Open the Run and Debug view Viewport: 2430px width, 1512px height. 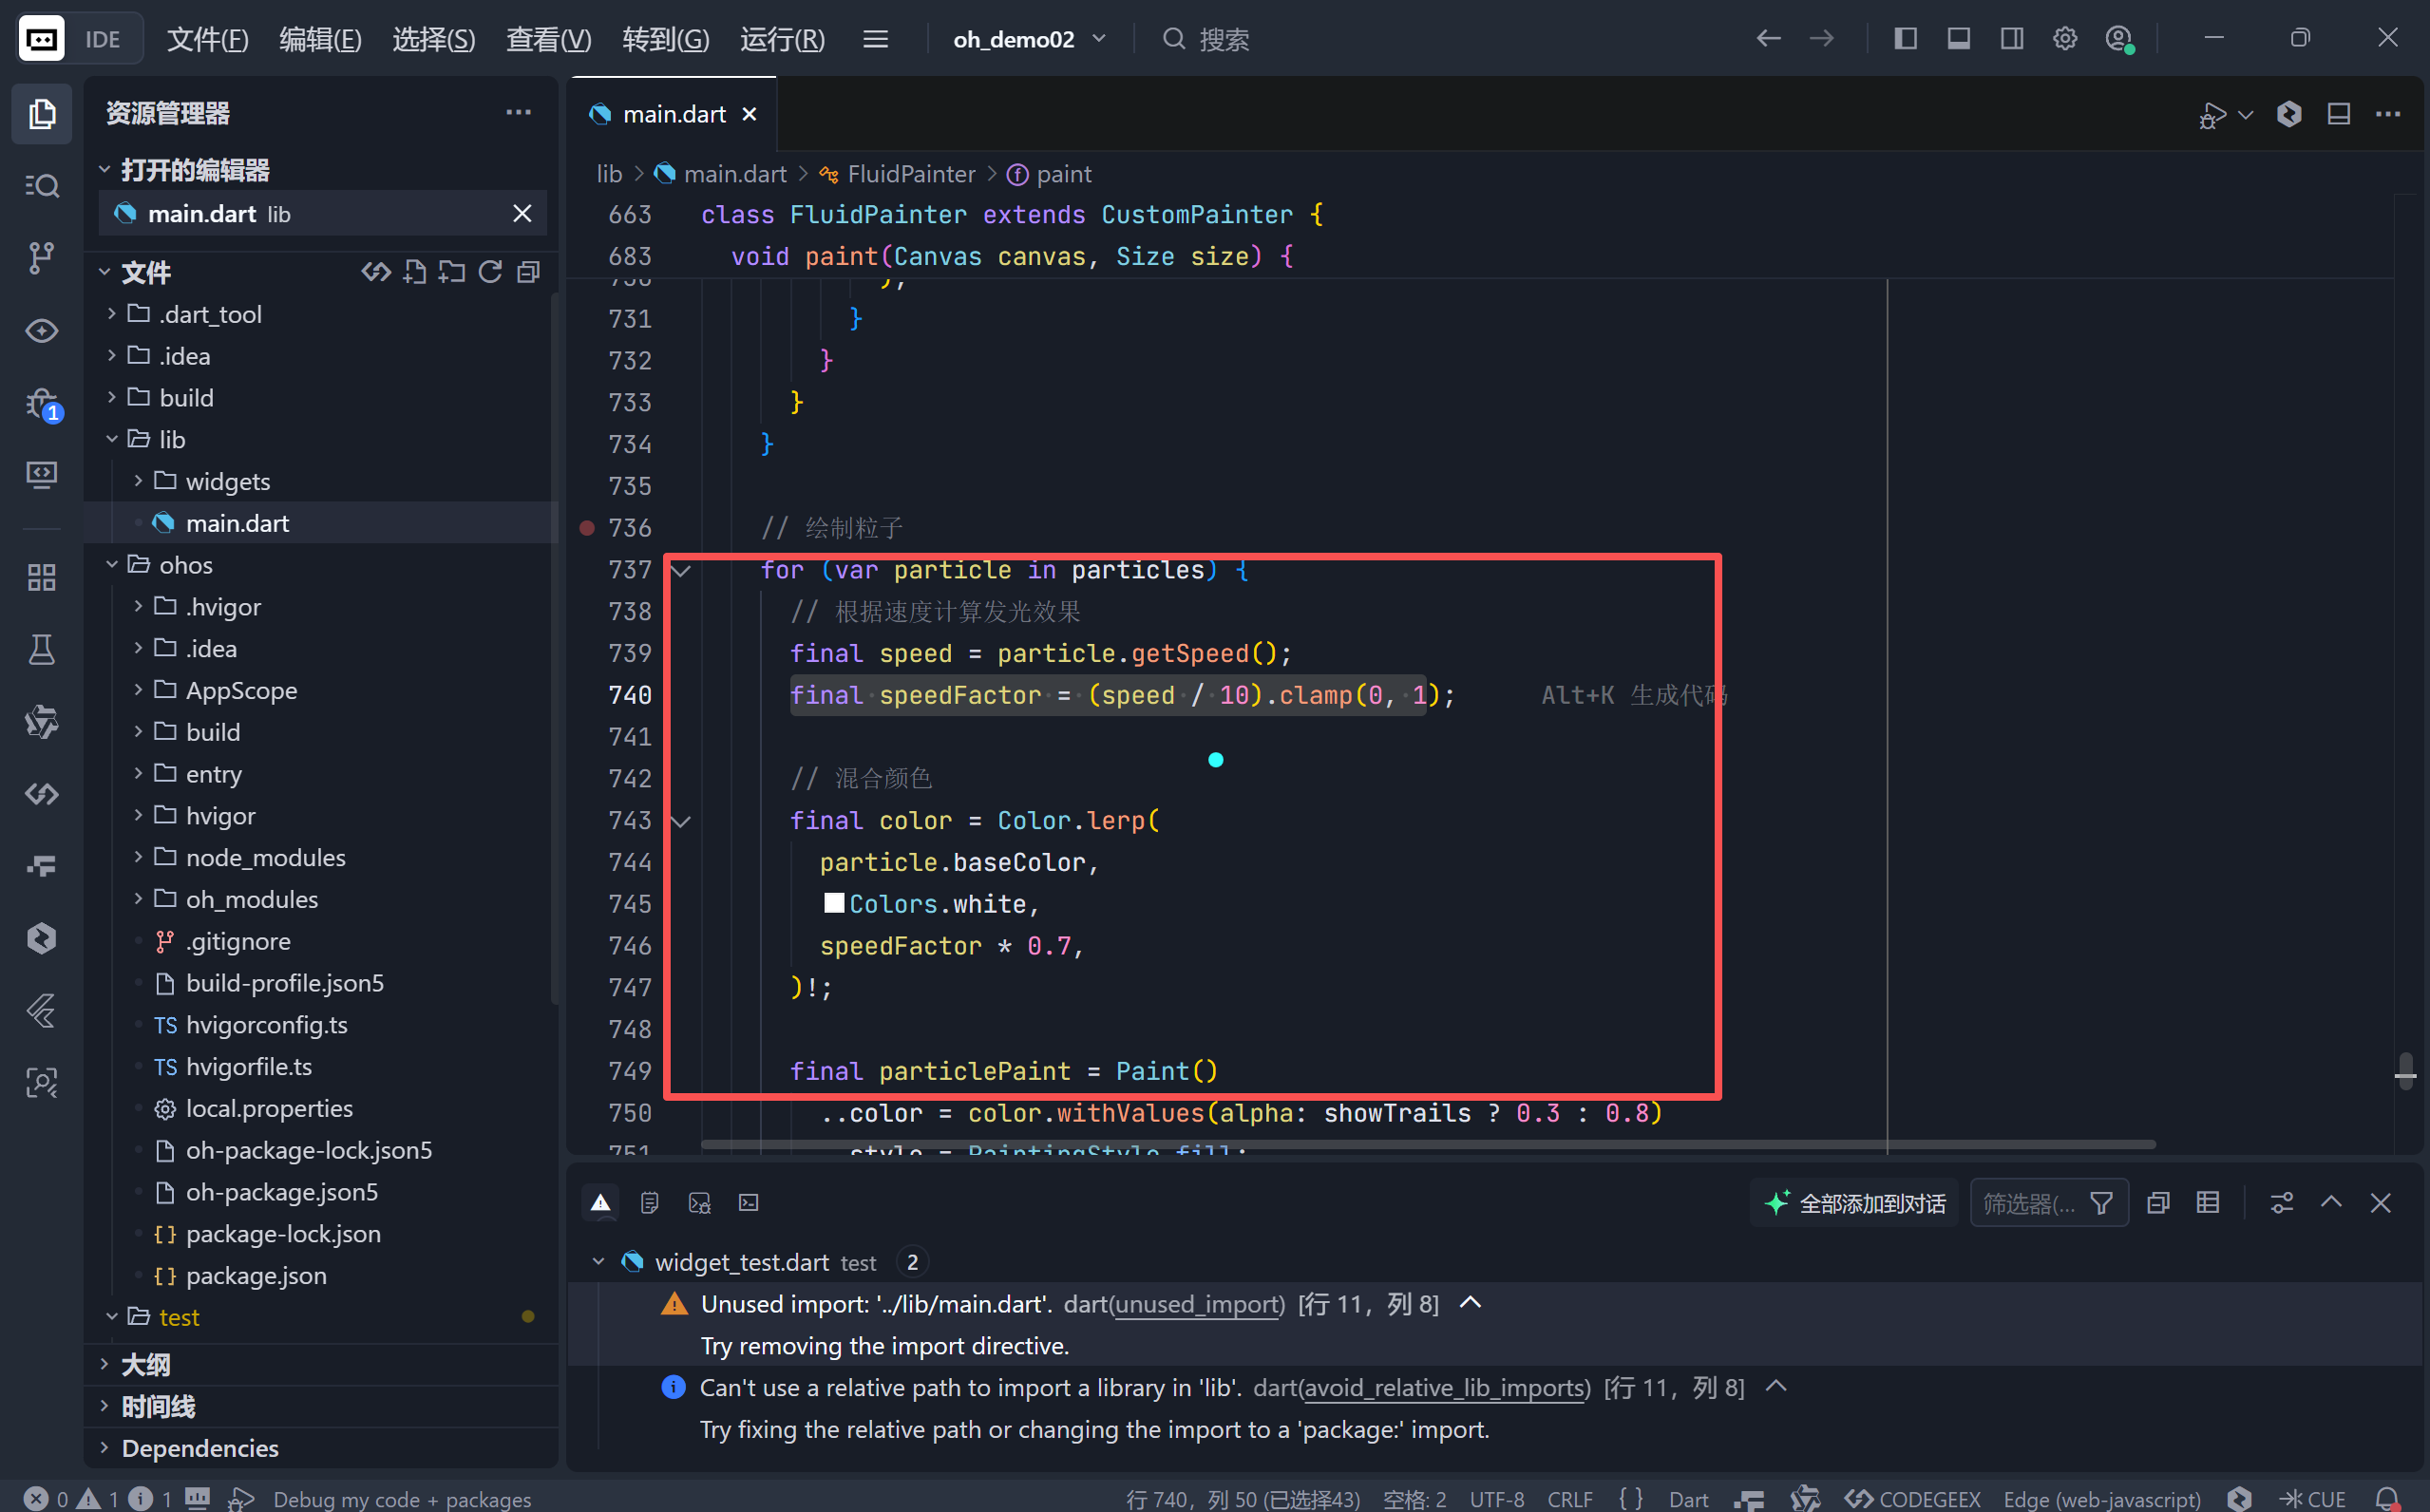(41, 404)
